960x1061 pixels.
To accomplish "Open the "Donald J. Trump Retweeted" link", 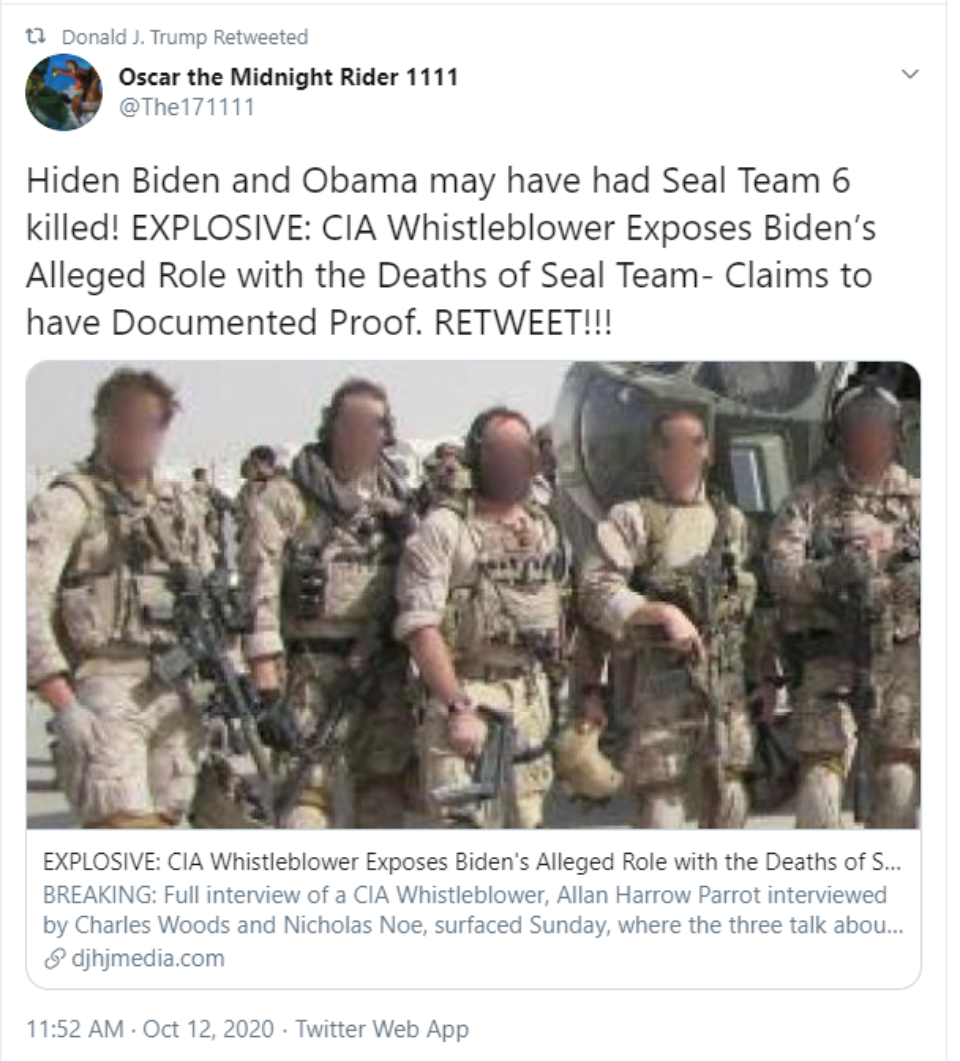I will click(185, 37).
